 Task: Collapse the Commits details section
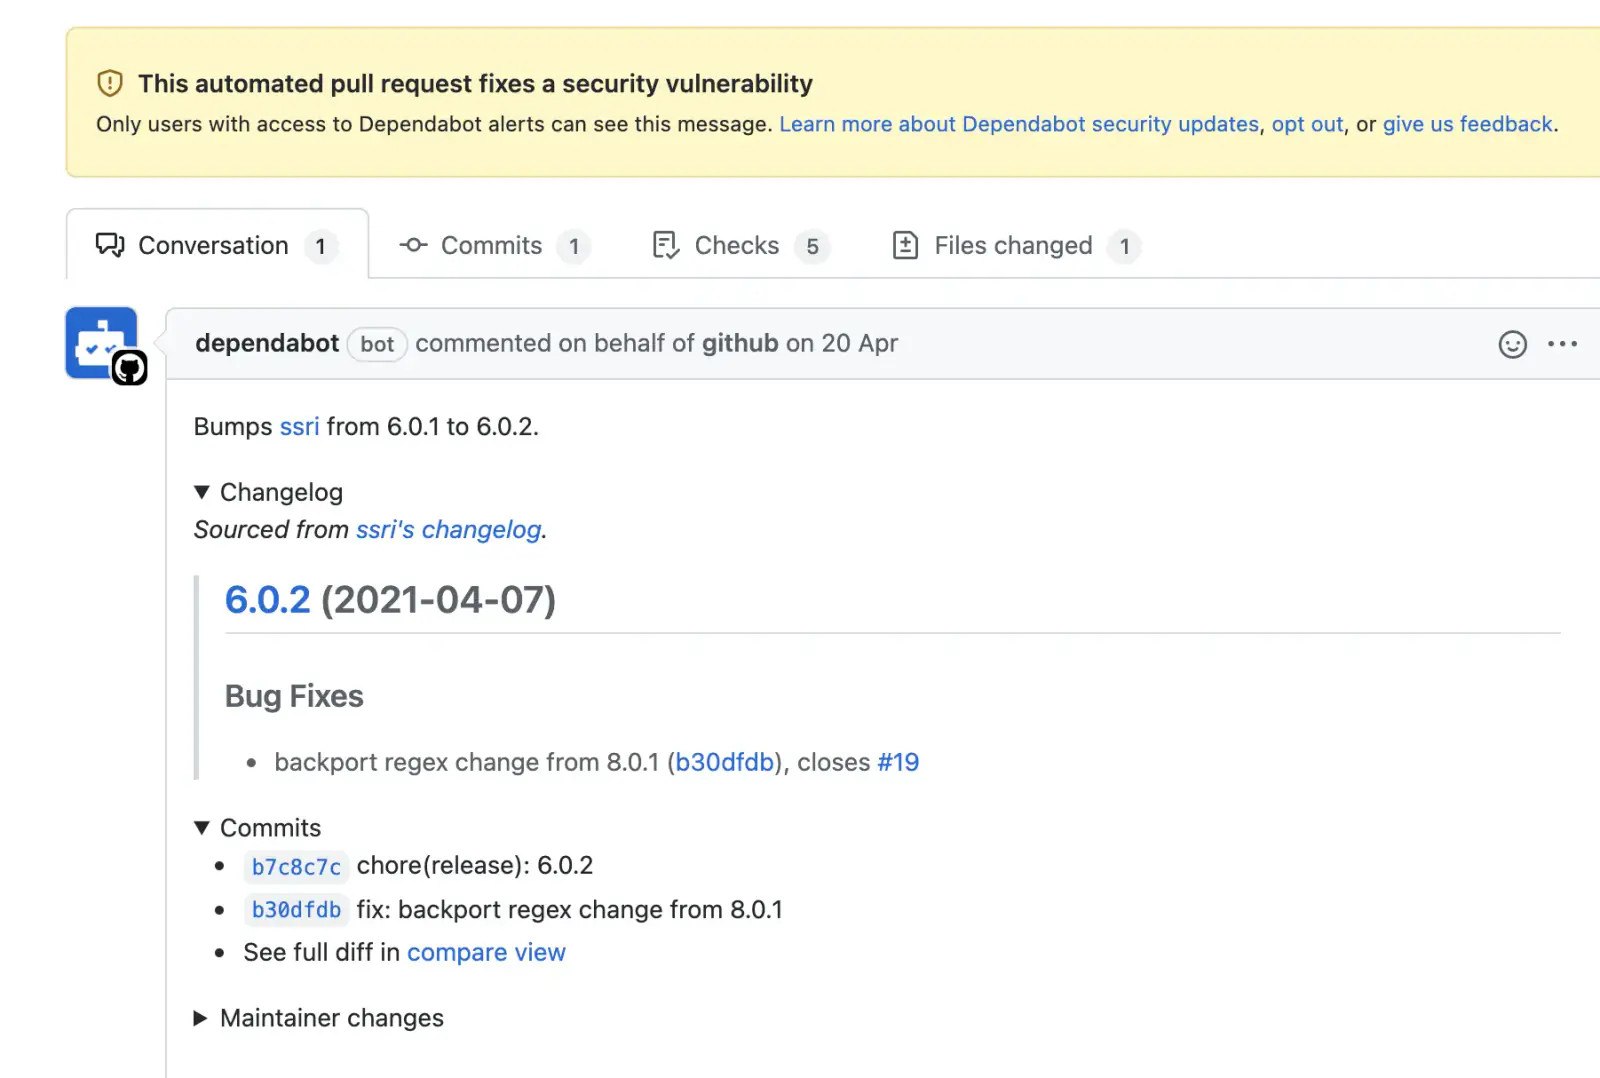pos(257,828)
